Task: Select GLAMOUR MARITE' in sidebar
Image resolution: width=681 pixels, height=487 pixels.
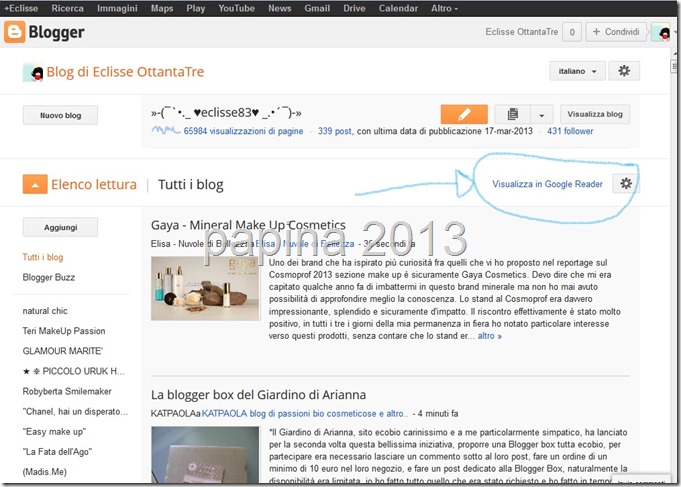Action: [63, 351]
